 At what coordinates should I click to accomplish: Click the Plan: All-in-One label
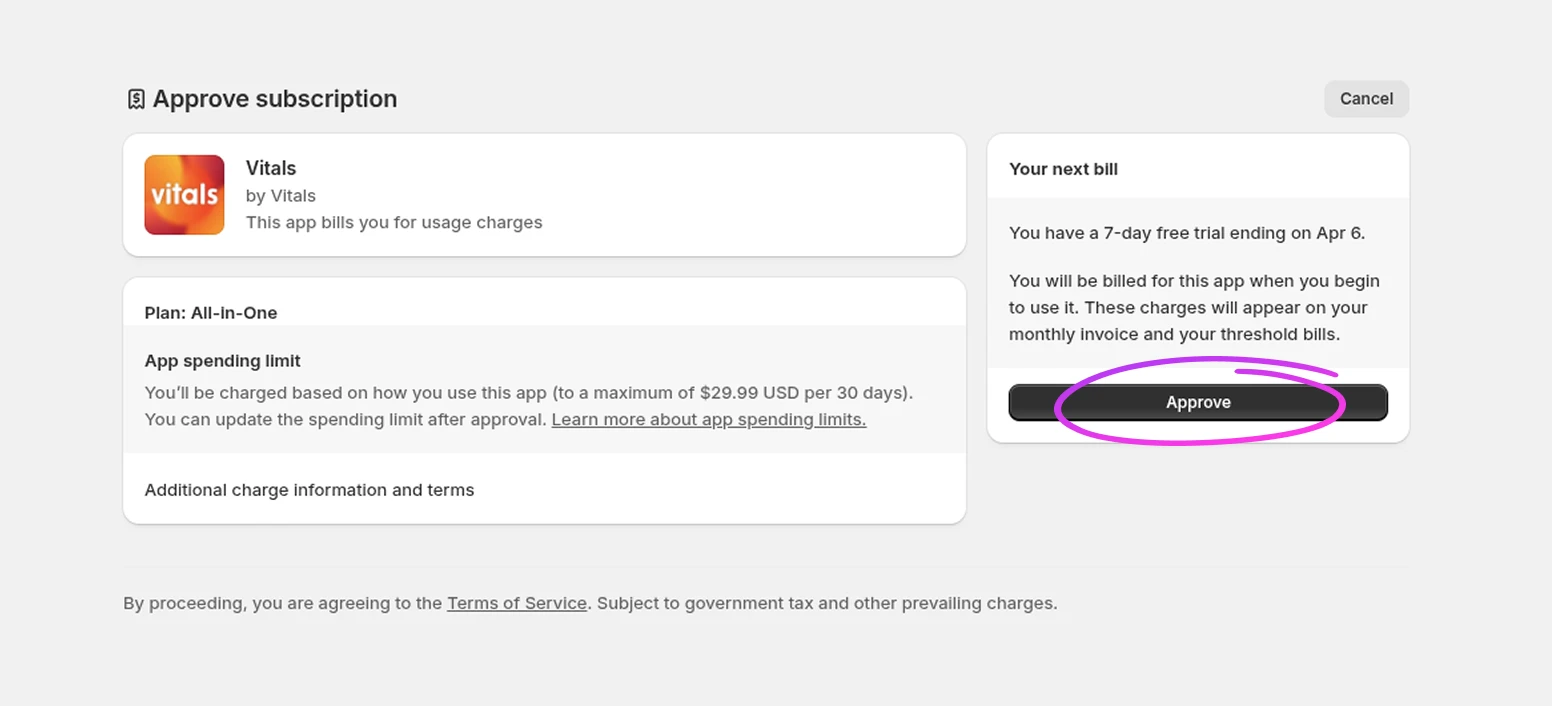click(x=211, y=313)
